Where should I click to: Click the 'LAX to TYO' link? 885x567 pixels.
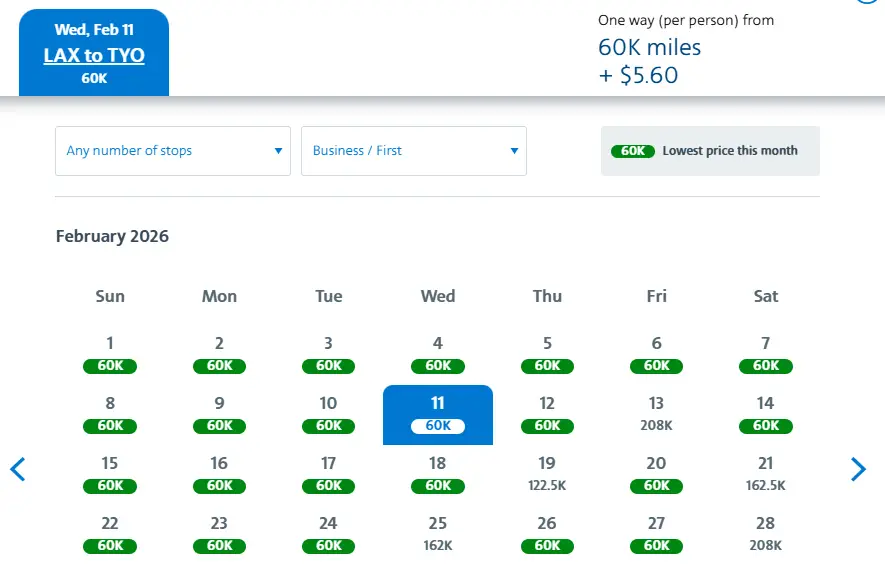pos(94,55)
